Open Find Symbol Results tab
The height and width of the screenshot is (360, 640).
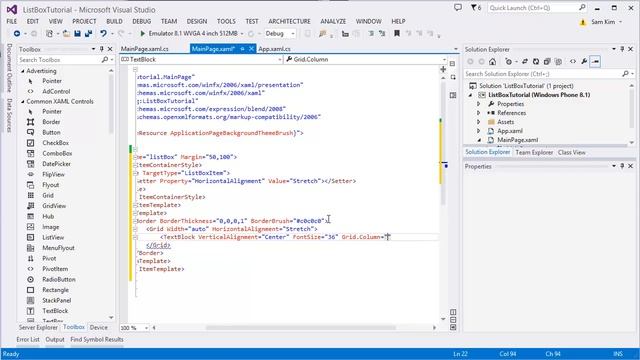pos(97,340)
